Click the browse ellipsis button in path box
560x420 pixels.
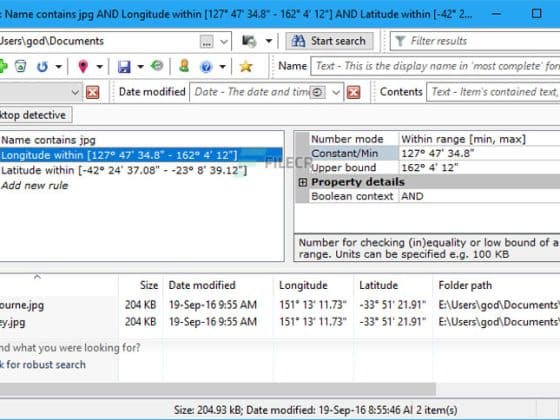pos(207,41)
